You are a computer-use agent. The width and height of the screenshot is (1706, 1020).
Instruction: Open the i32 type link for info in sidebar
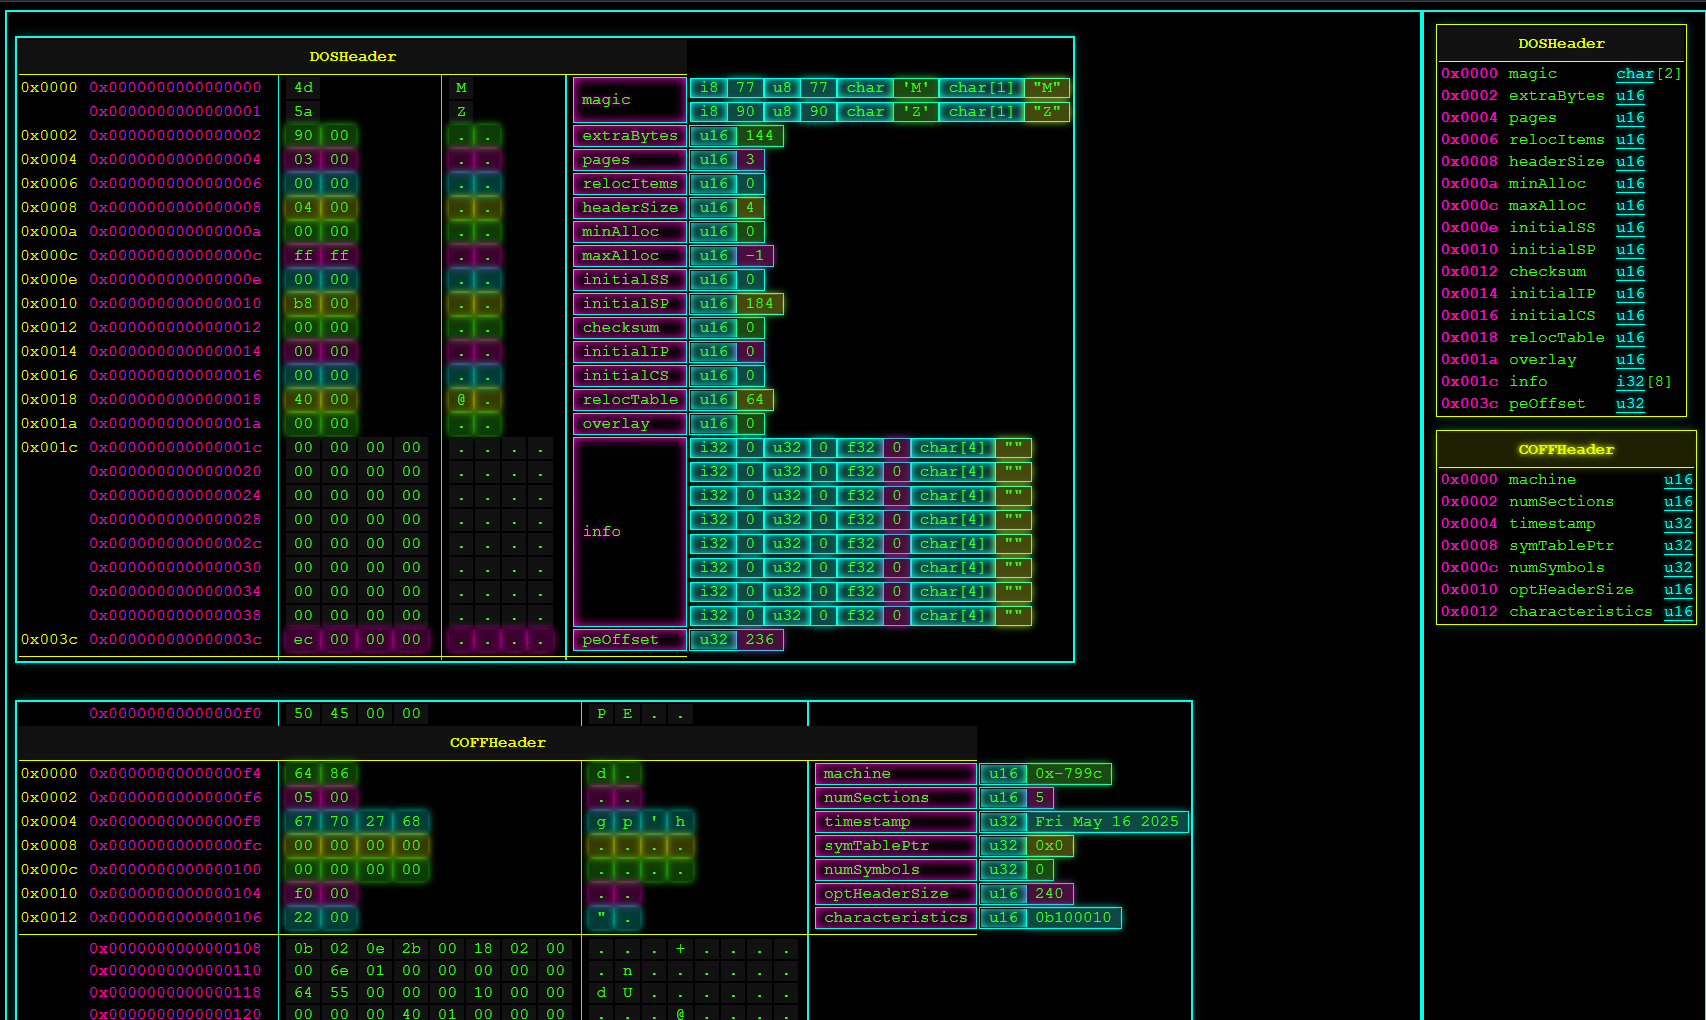tap(1629, 382)
